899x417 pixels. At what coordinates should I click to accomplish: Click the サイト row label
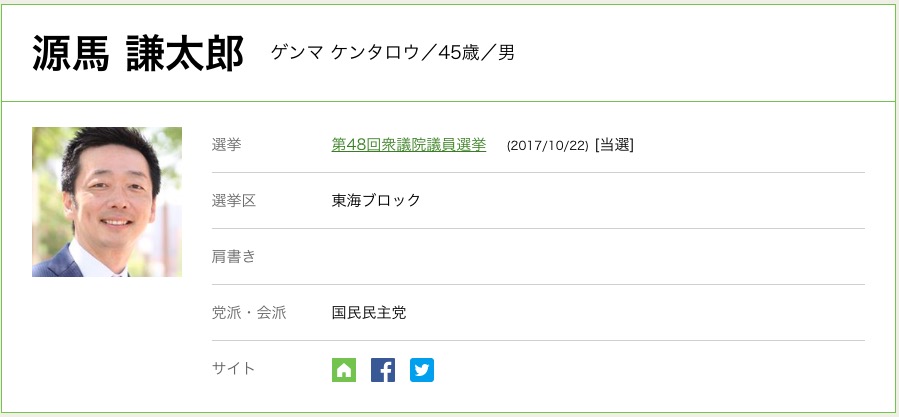click(234, 369)
